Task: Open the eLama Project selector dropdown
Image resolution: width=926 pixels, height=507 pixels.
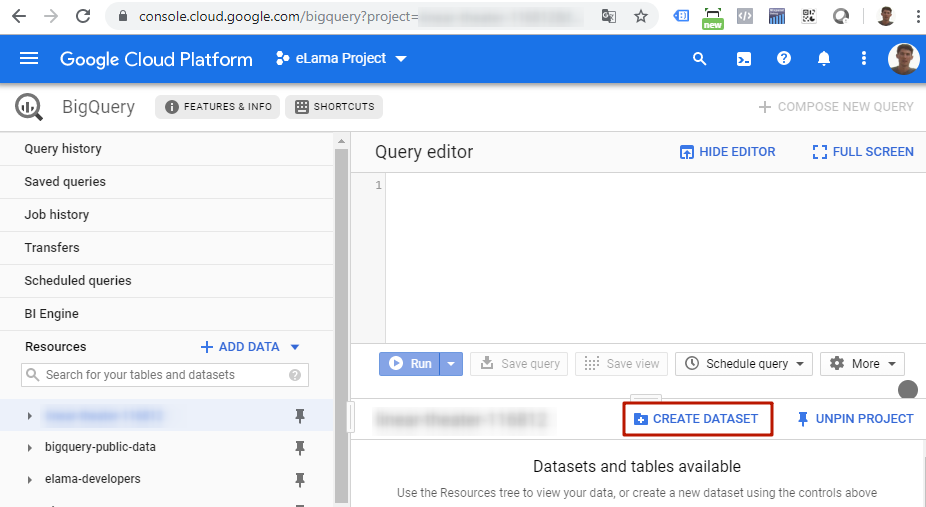Action: 341,58
